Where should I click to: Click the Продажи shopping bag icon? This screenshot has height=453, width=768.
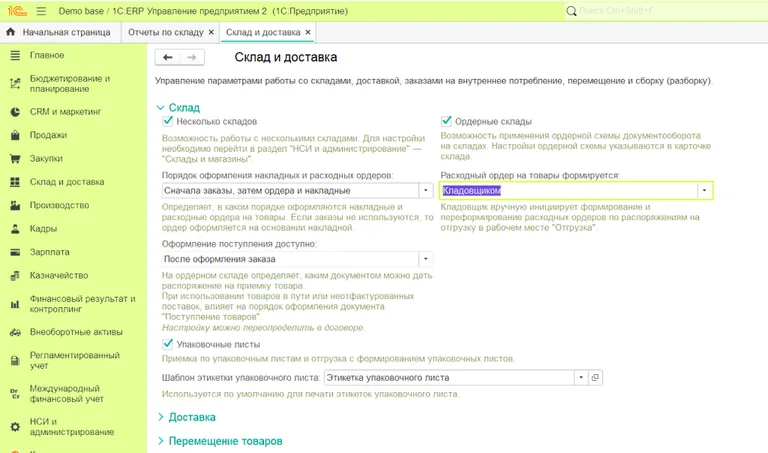pyautogui.click(x=15, y=135)
